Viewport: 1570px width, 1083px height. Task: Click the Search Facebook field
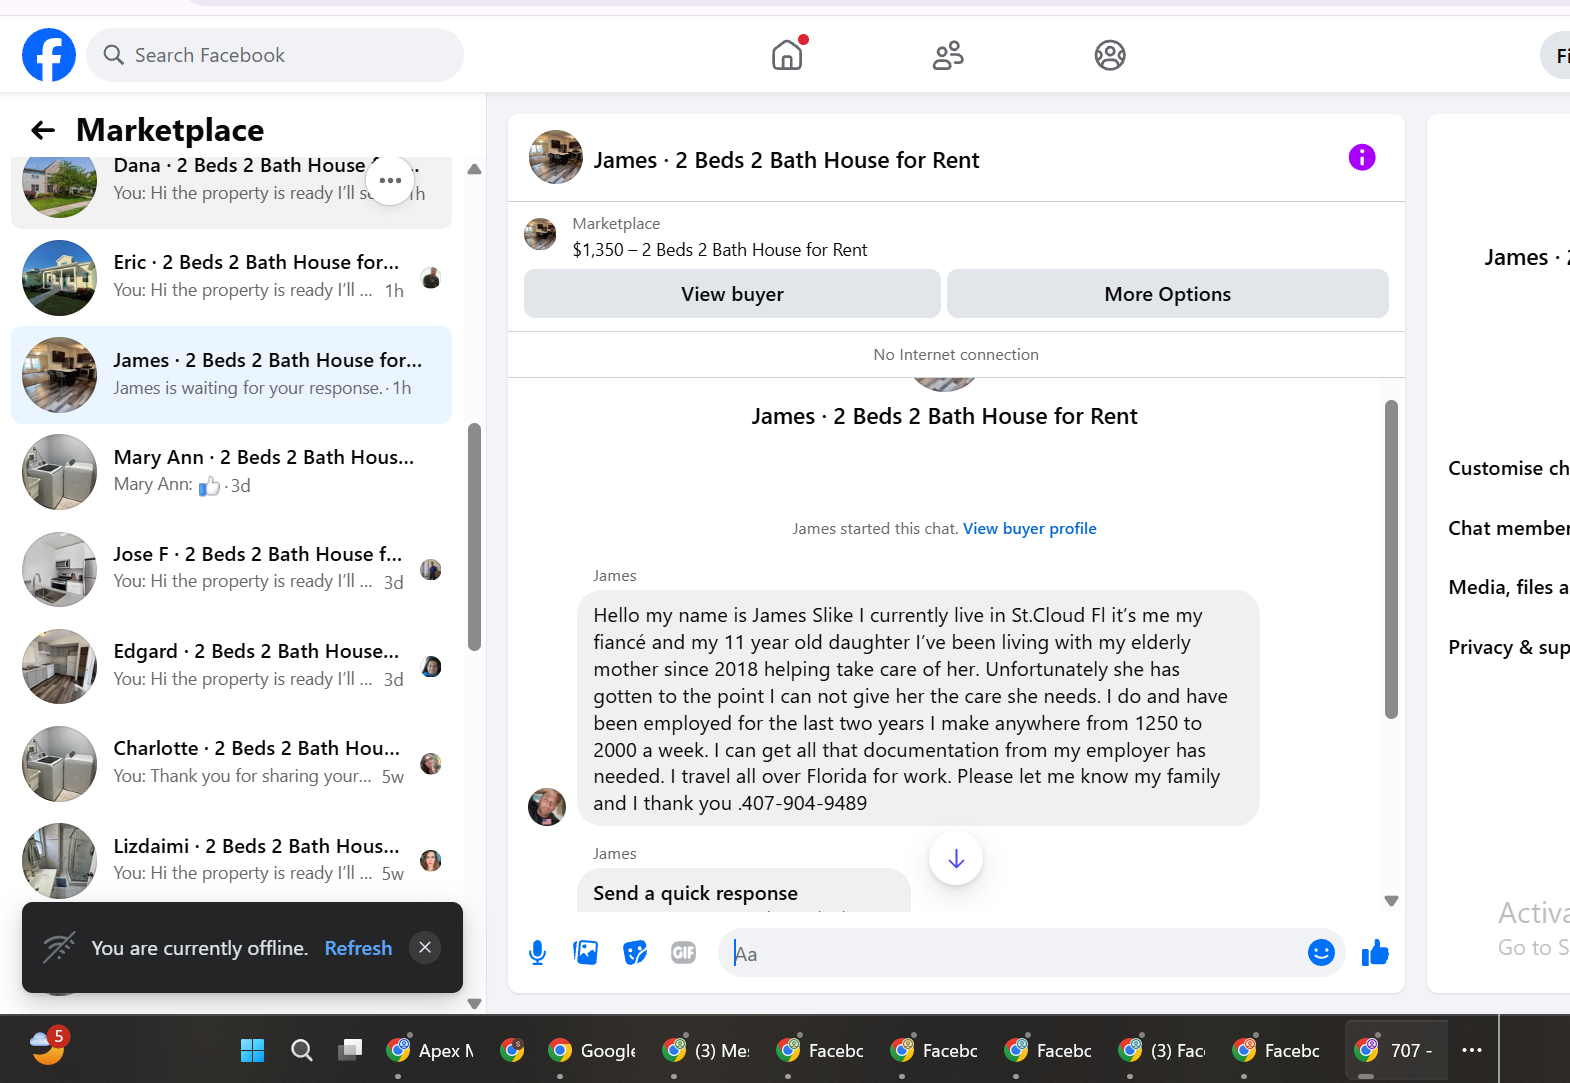275,55
